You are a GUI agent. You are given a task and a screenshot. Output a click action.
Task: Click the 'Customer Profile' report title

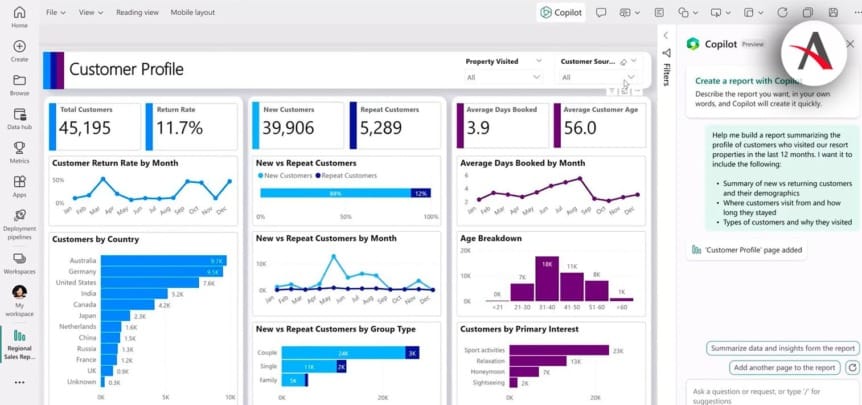(x=126, y=70)
